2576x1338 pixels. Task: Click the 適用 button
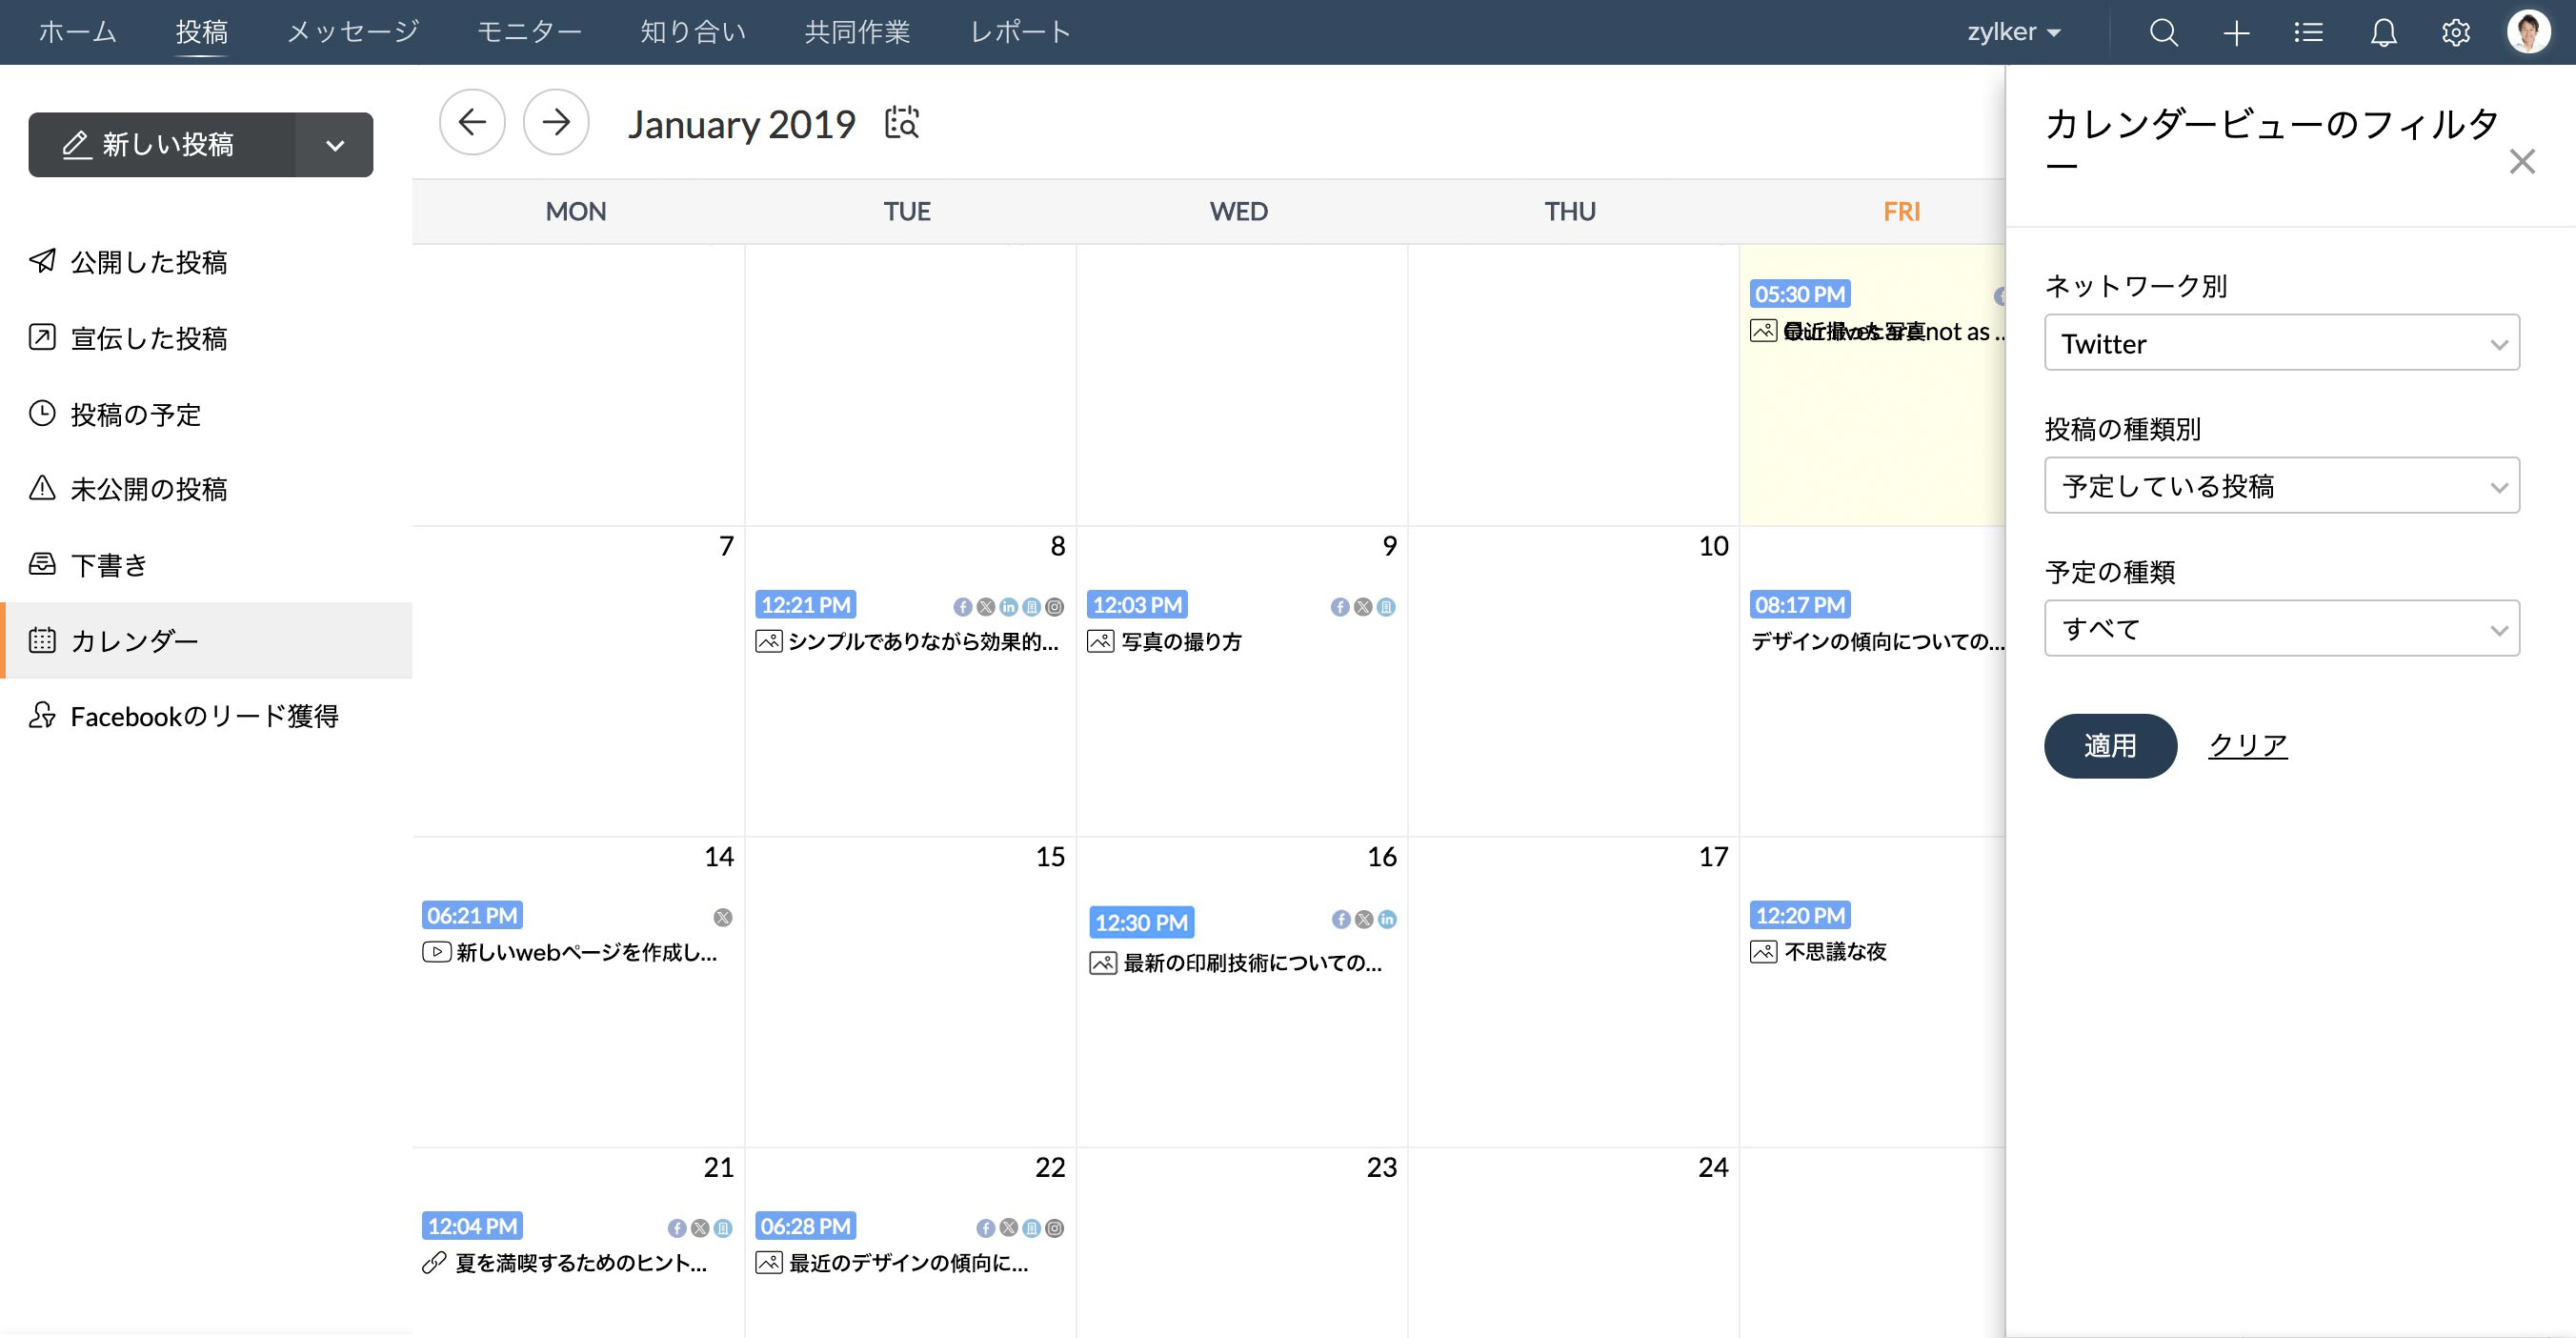click(2110, 746)
